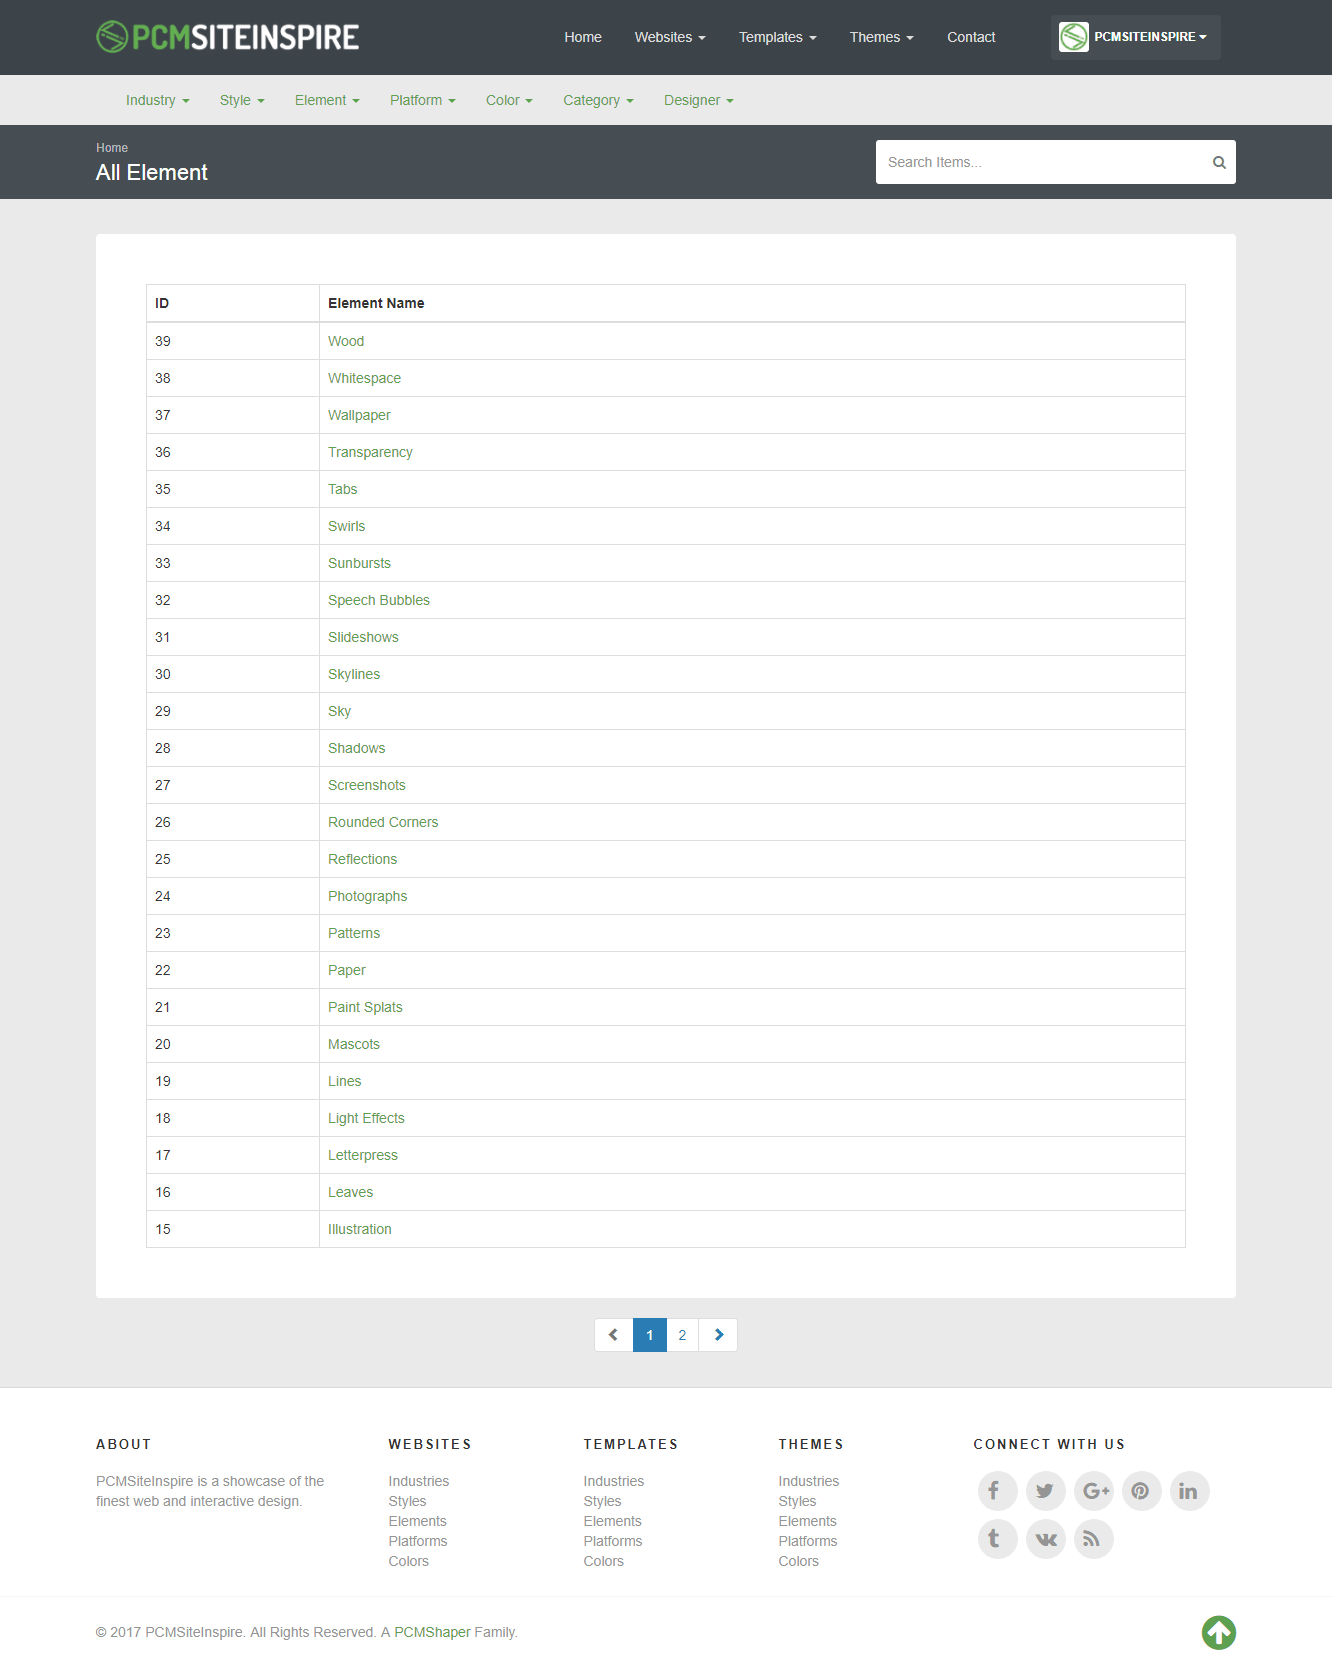
Task: Expand the Websites menu
Action: click(x=670, y=37)
